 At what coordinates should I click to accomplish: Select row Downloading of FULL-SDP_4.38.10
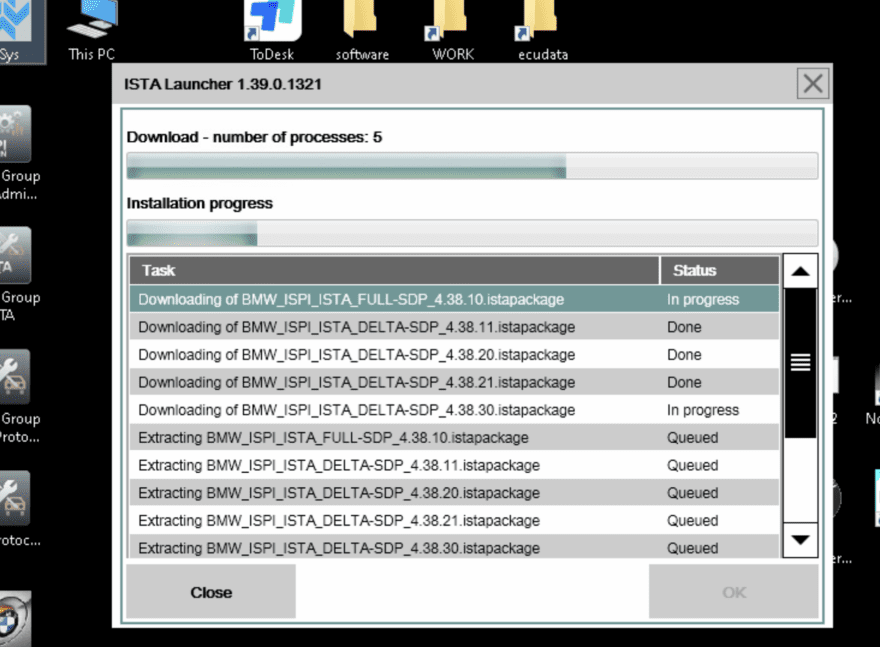(x=455, y=299)
